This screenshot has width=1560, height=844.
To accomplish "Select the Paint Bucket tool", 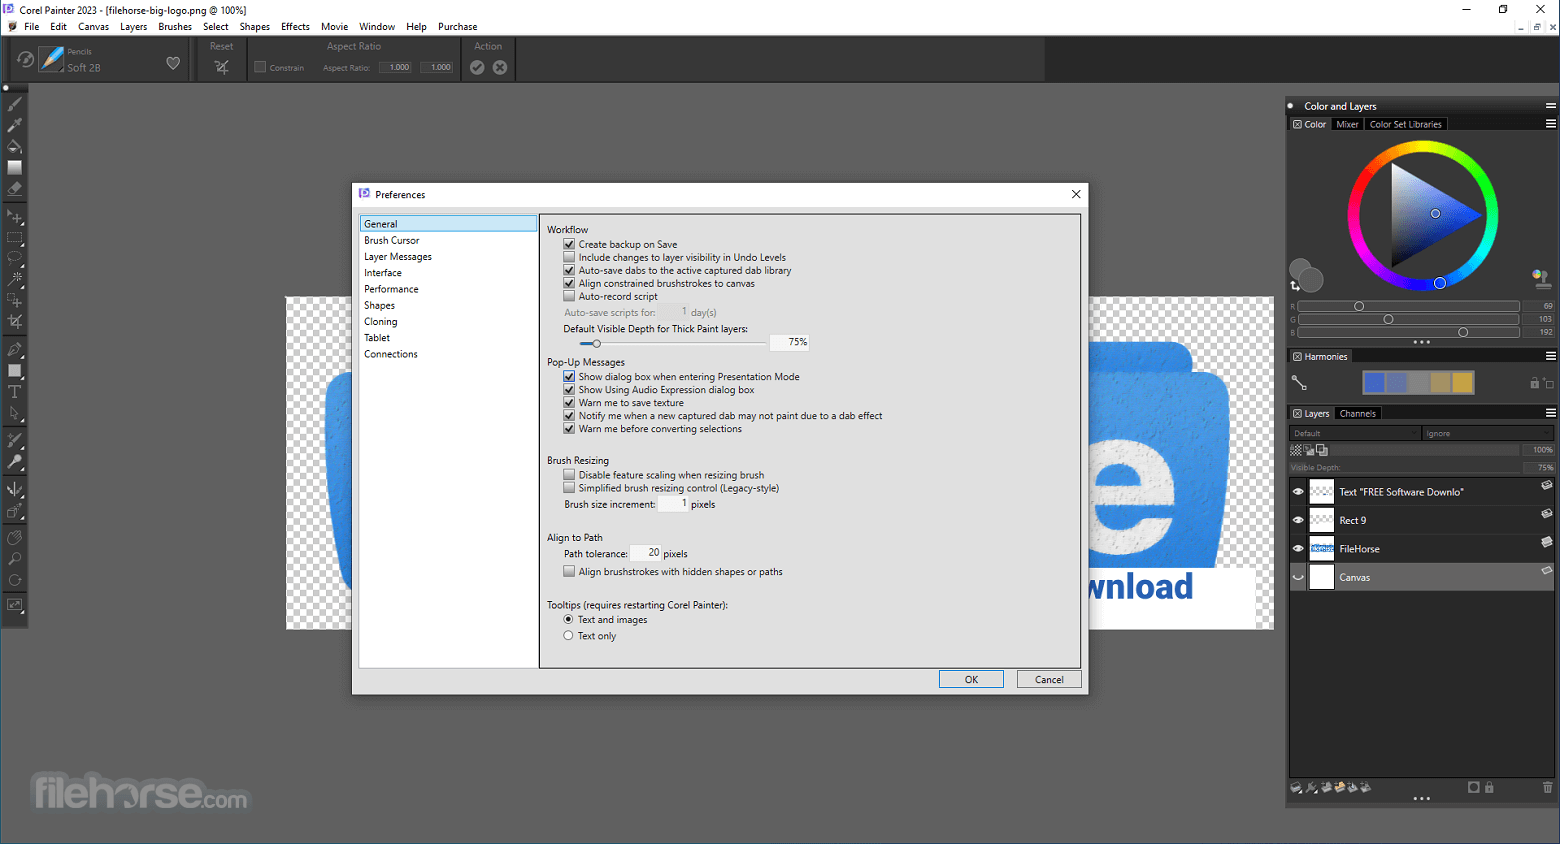I will tap(14, 146).
